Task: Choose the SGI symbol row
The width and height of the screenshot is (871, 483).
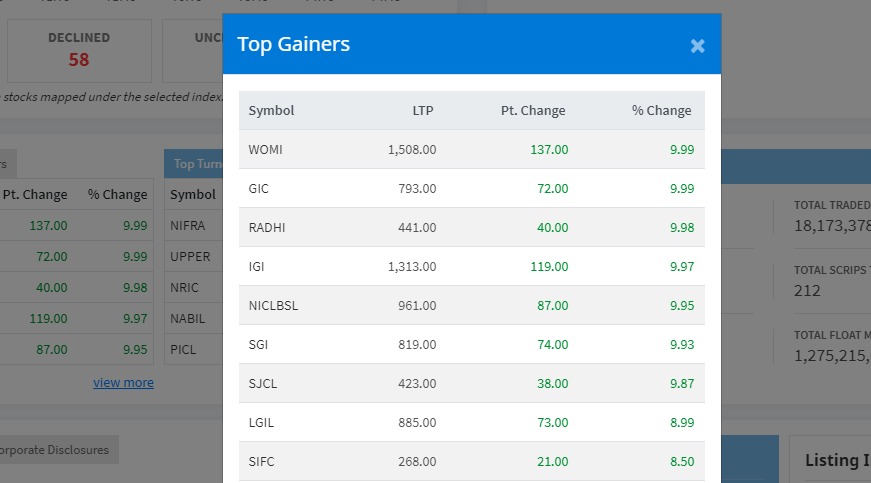Action: (472, 344)
